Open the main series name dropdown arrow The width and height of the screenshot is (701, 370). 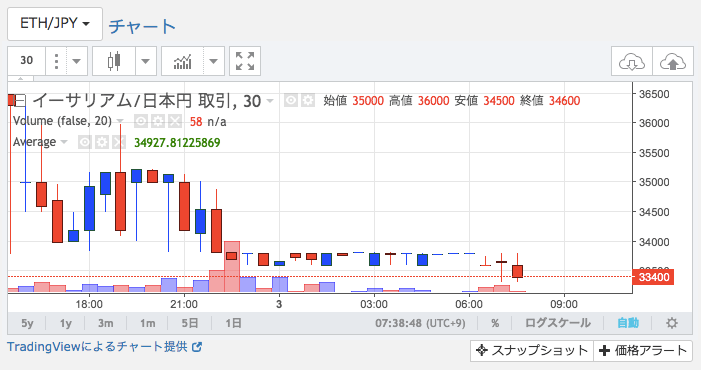point(270,101)
